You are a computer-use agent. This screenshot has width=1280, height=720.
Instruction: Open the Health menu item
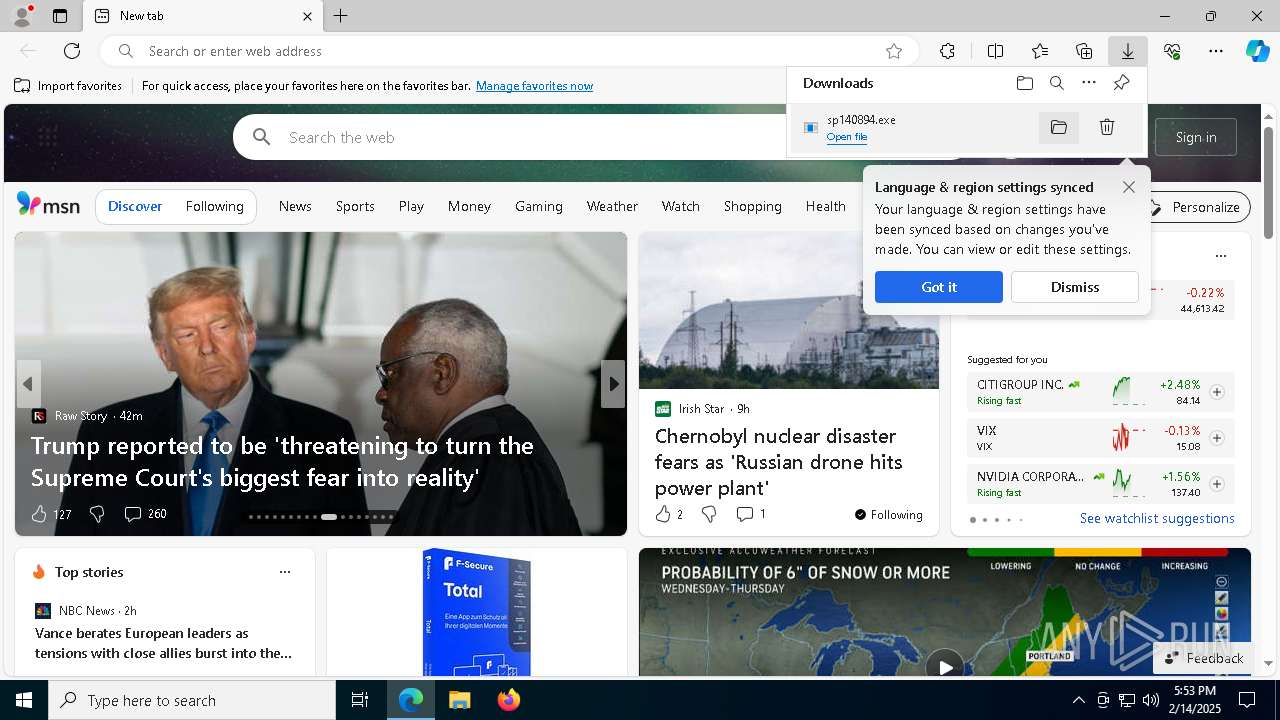(x=825, y=206)
